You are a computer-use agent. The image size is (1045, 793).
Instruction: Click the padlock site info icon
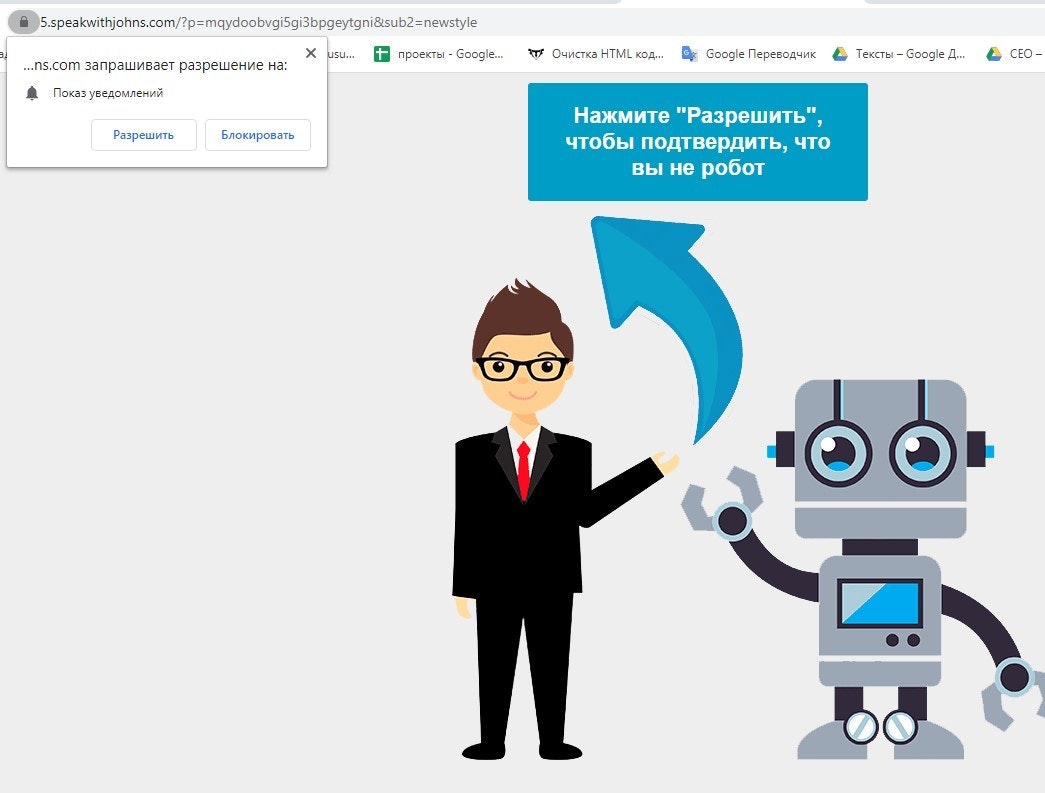tap(24, 21)
